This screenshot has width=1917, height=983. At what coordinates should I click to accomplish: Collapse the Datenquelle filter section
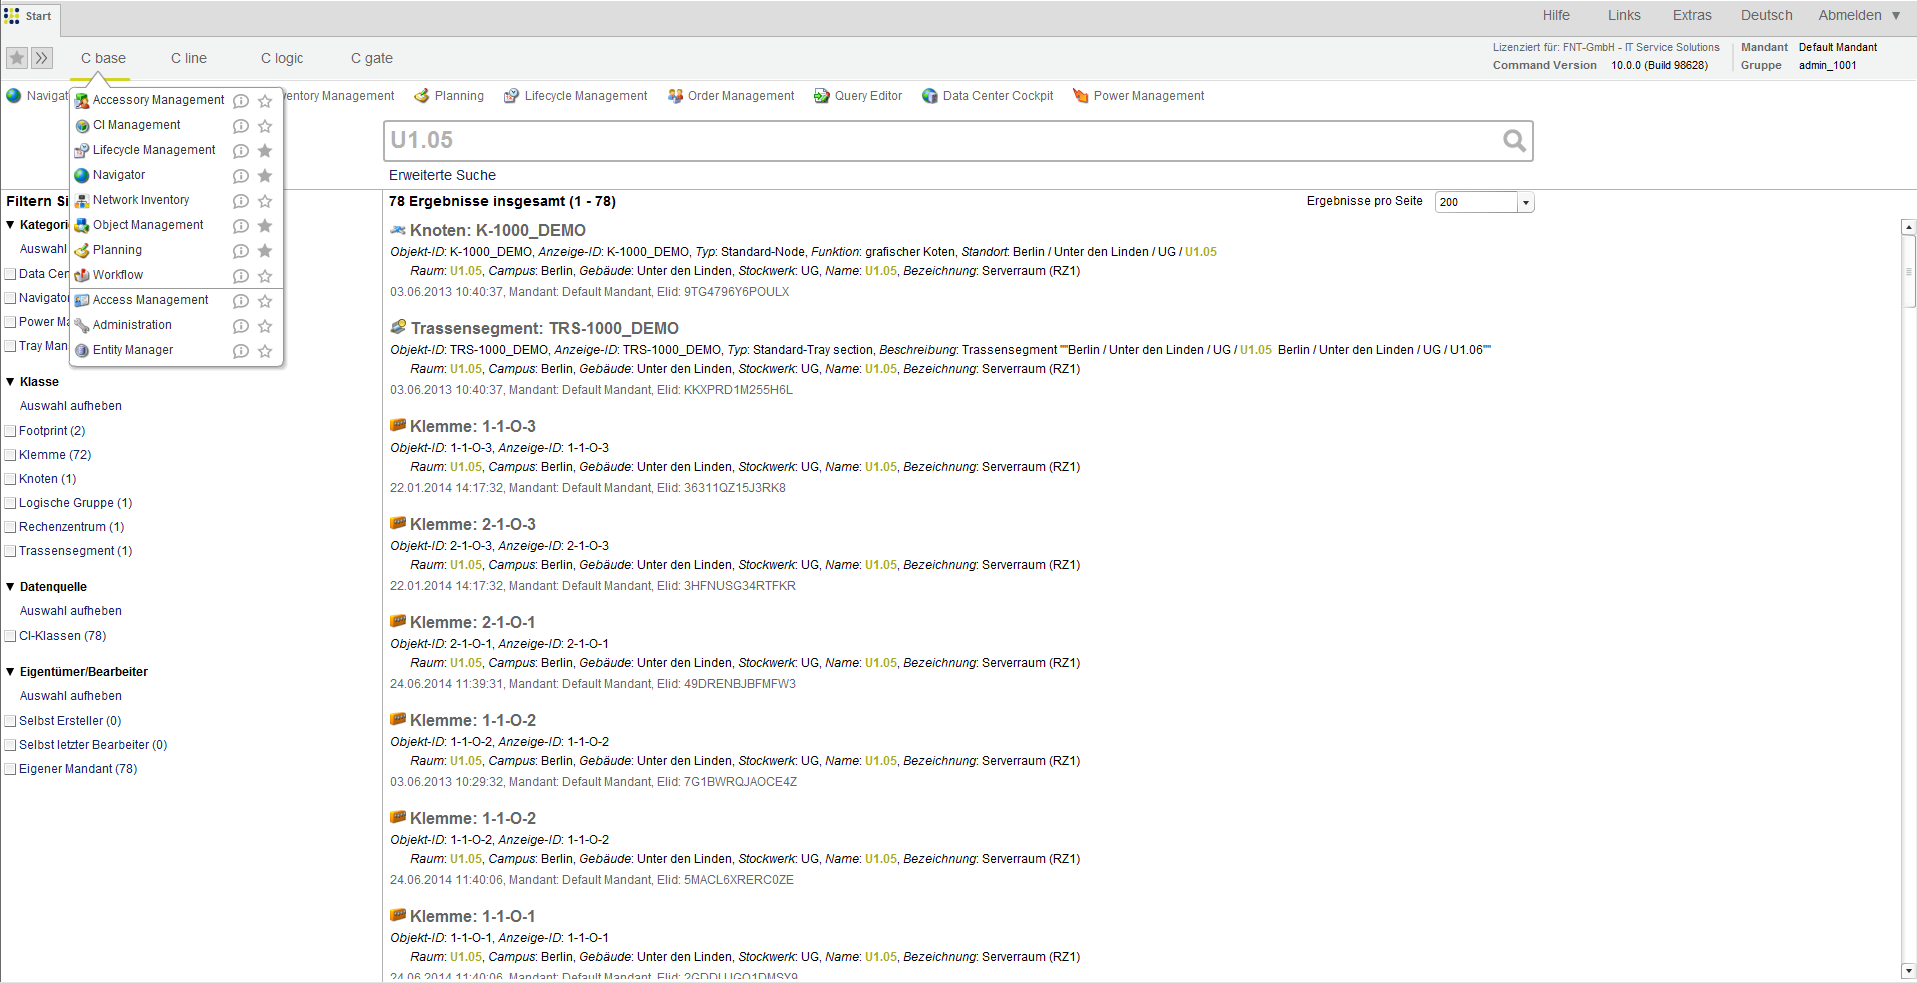(x=11, y=587)
